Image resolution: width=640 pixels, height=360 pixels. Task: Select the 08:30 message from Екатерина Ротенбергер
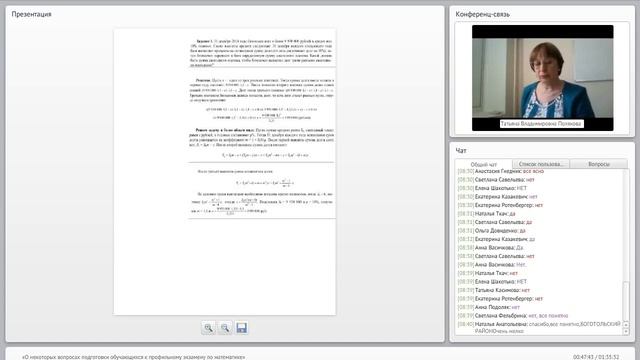coord(500,205)
